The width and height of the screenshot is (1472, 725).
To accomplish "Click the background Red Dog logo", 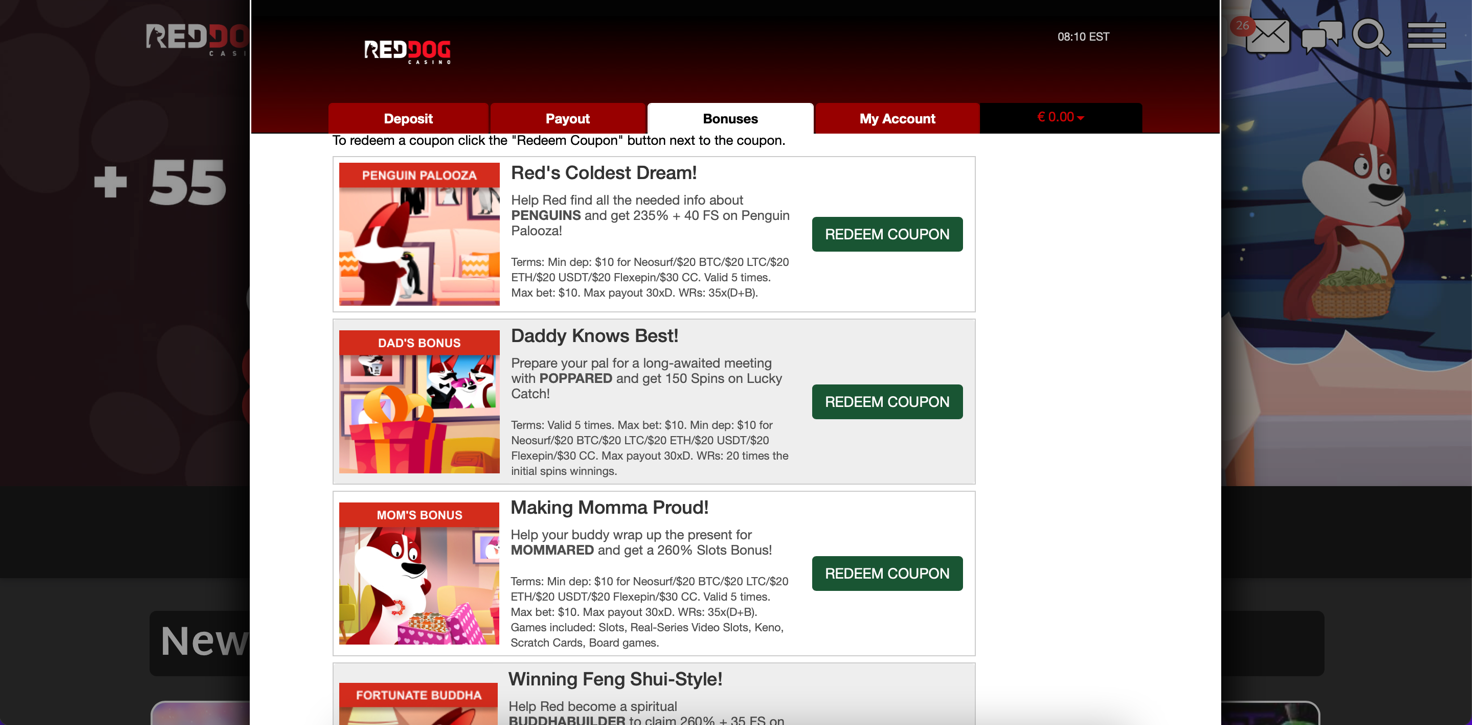I will coord(197,39).
